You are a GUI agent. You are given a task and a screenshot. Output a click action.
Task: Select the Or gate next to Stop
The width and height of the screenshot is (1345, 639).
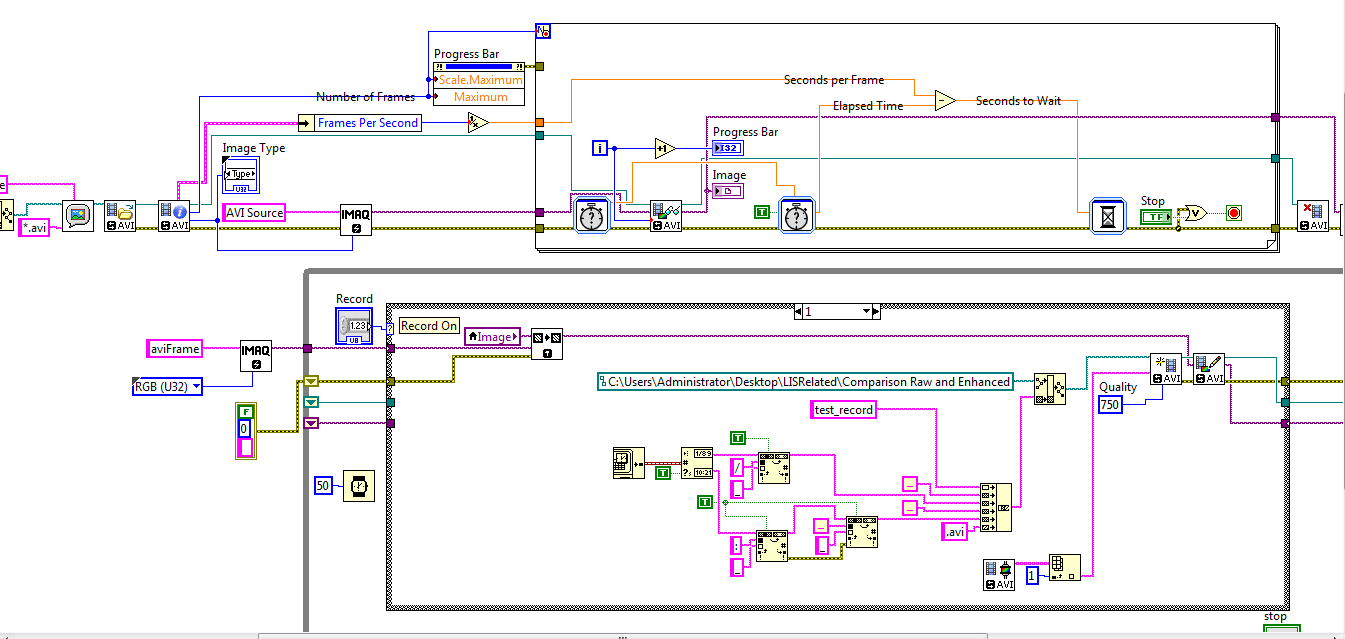1195,212
